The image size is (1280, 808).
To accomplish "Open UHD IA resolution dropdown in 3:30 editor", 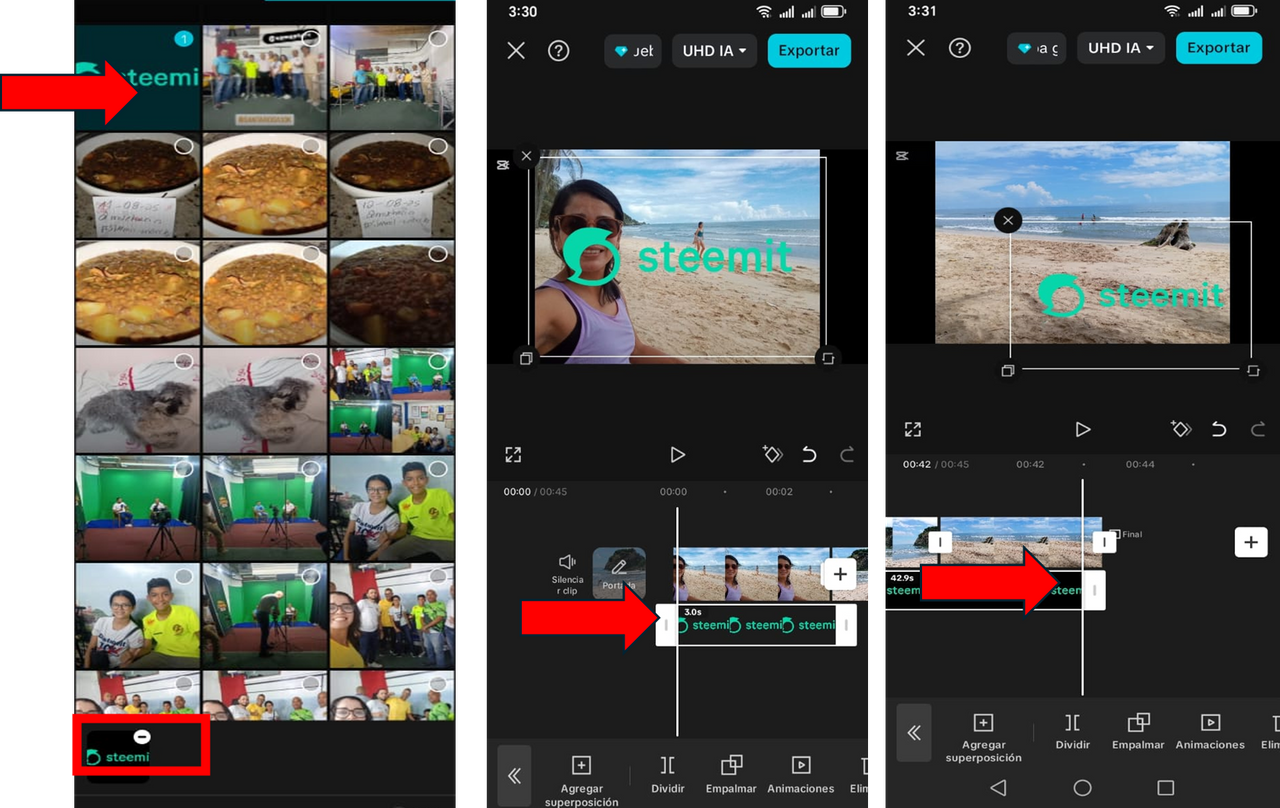I will tap(714, 51).
